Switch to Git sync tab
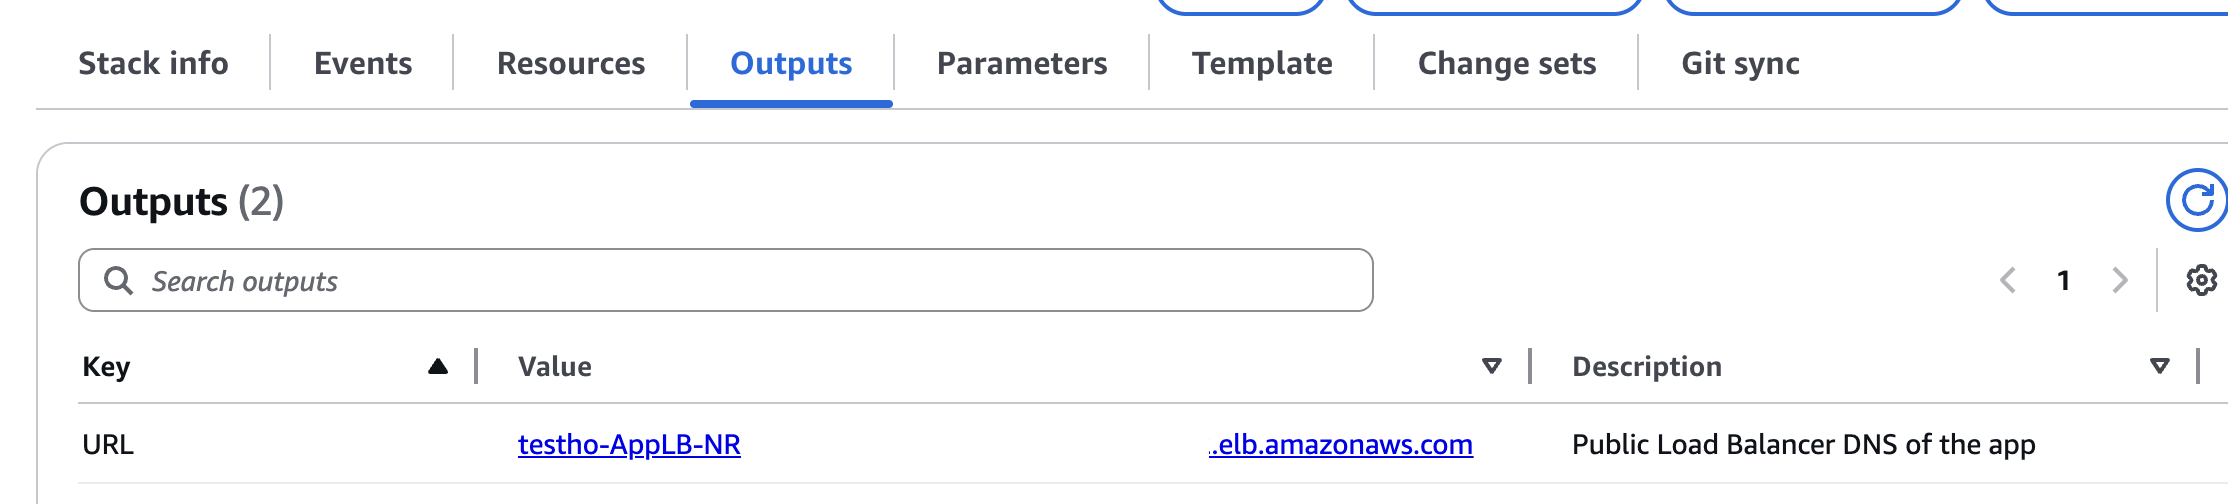This screenshot has width=2228, height=504. 1740,63
